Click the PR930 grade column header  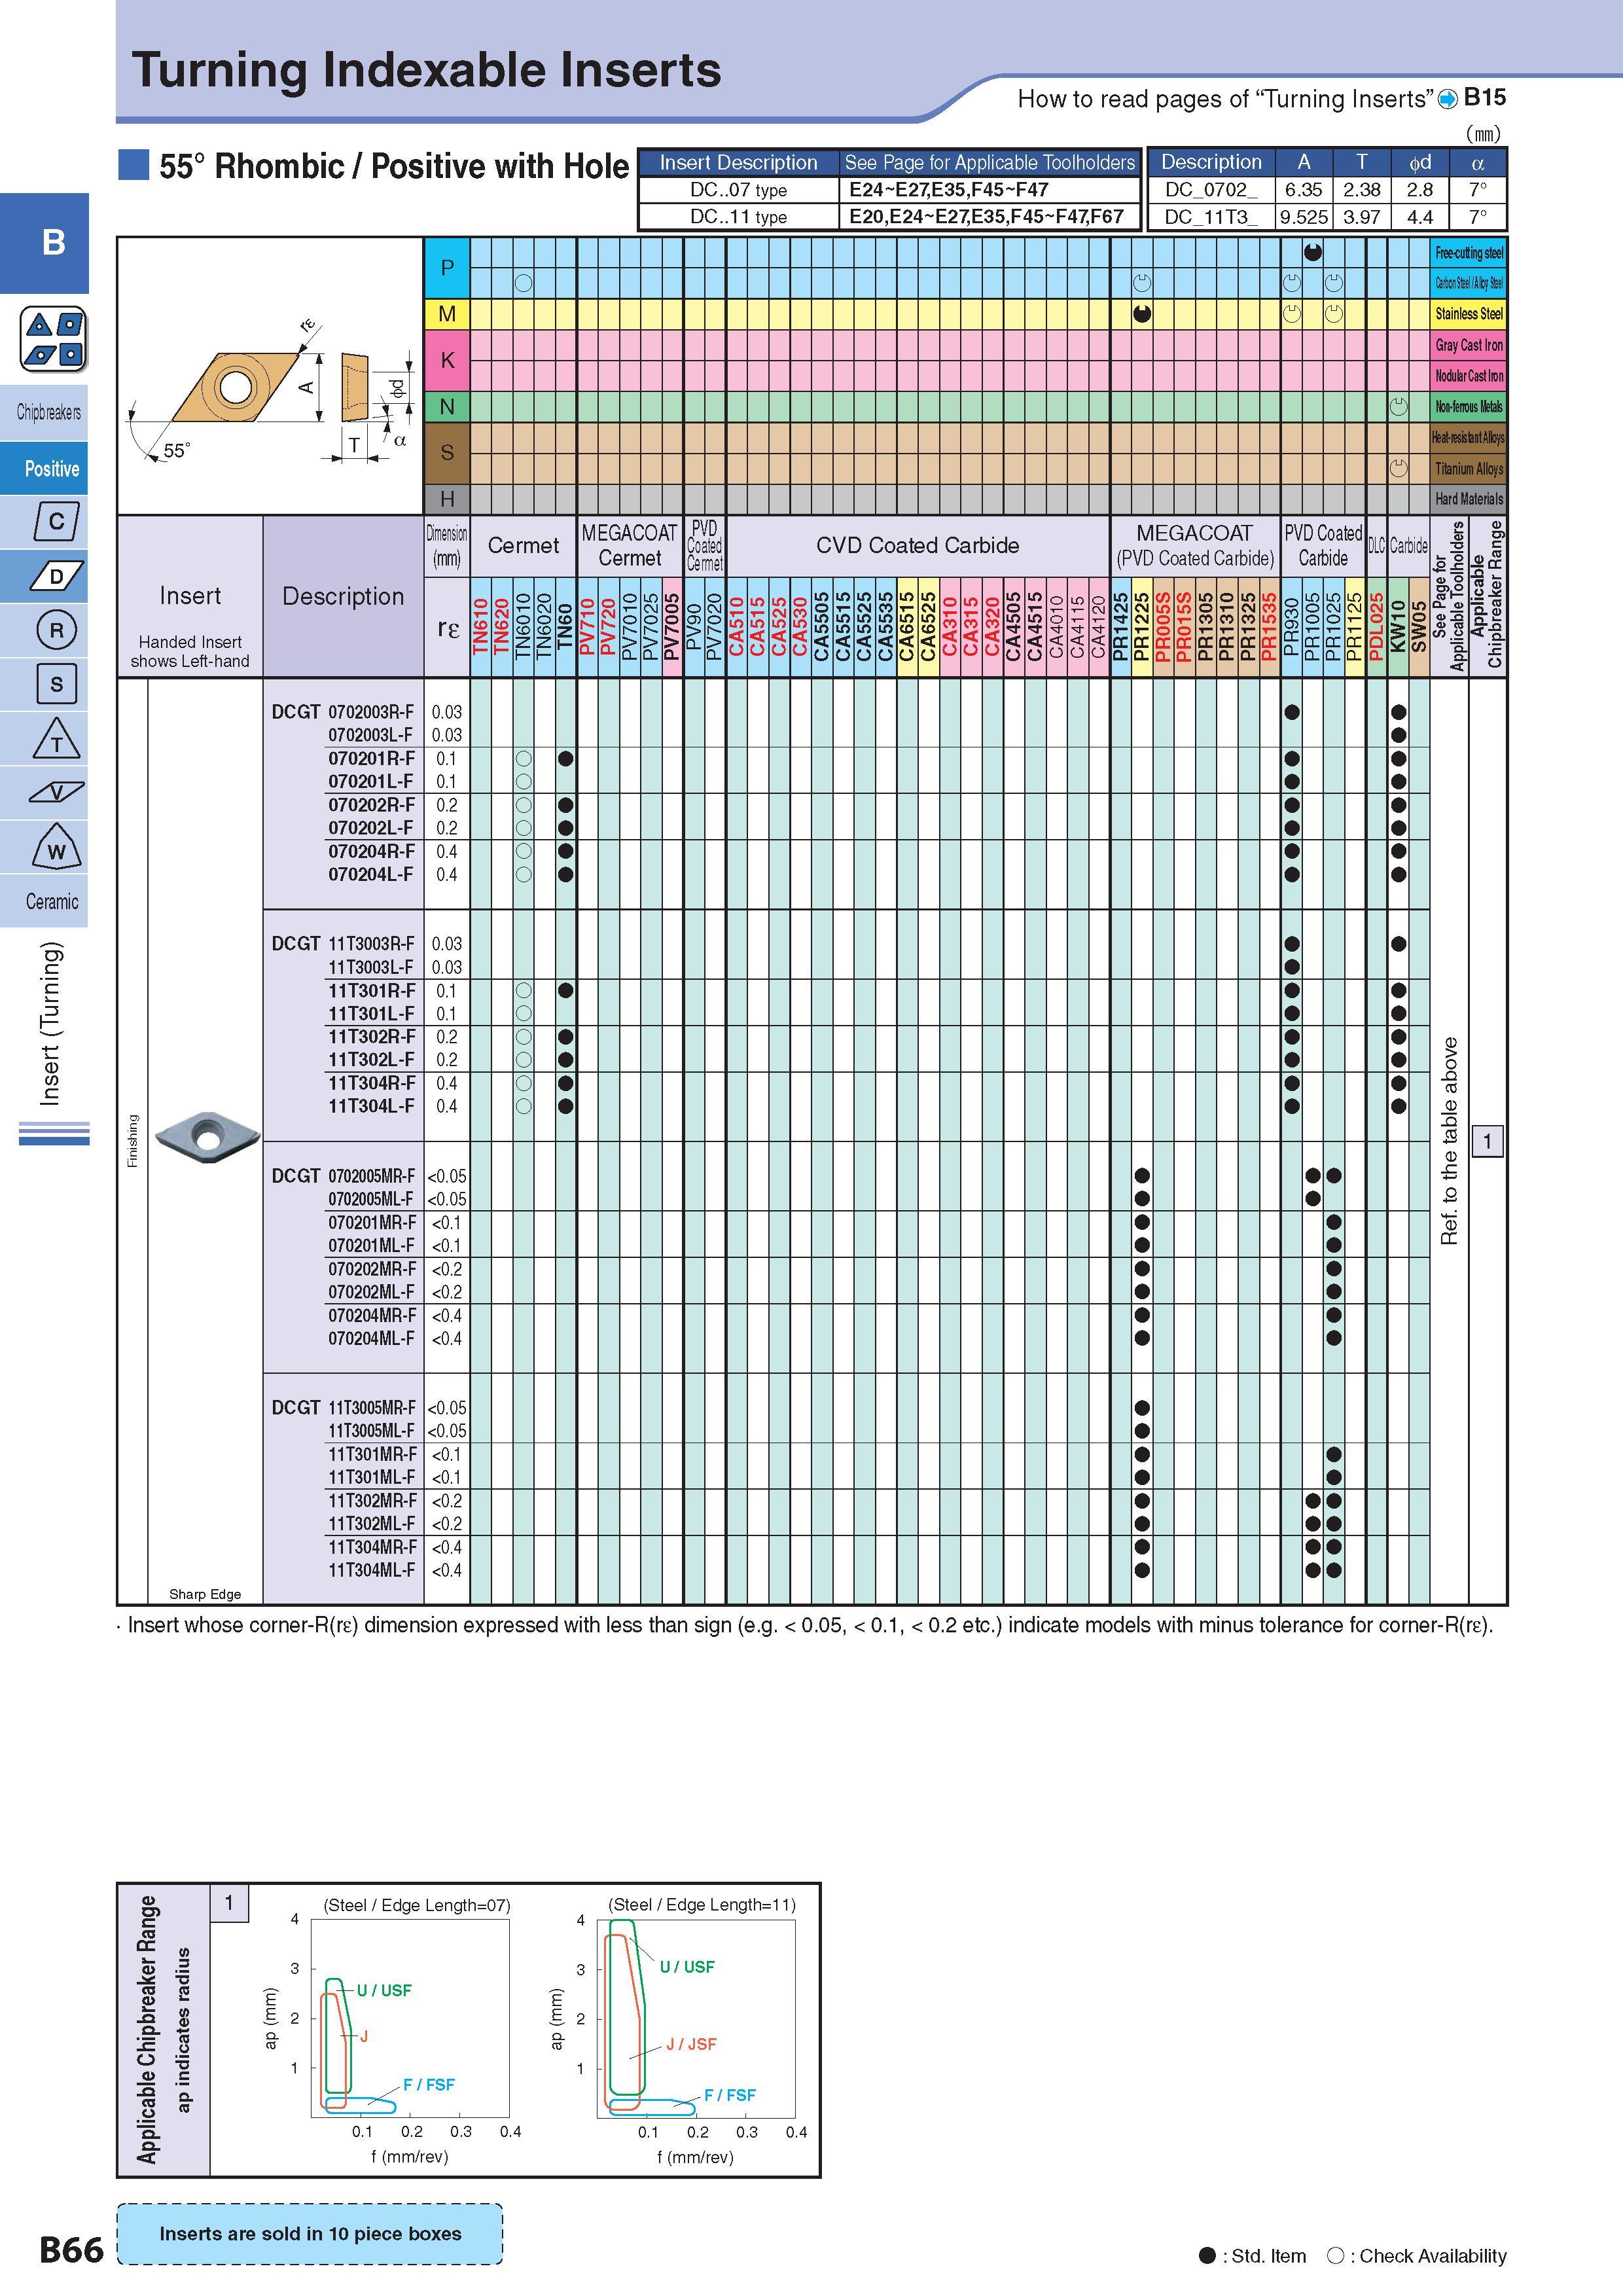coord(1292,626)
